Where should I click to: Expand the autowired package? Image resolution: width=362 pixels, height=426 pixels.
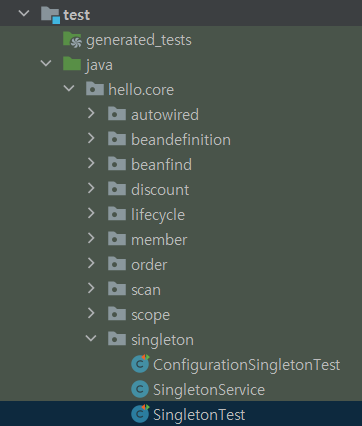[x=91, y=113]
